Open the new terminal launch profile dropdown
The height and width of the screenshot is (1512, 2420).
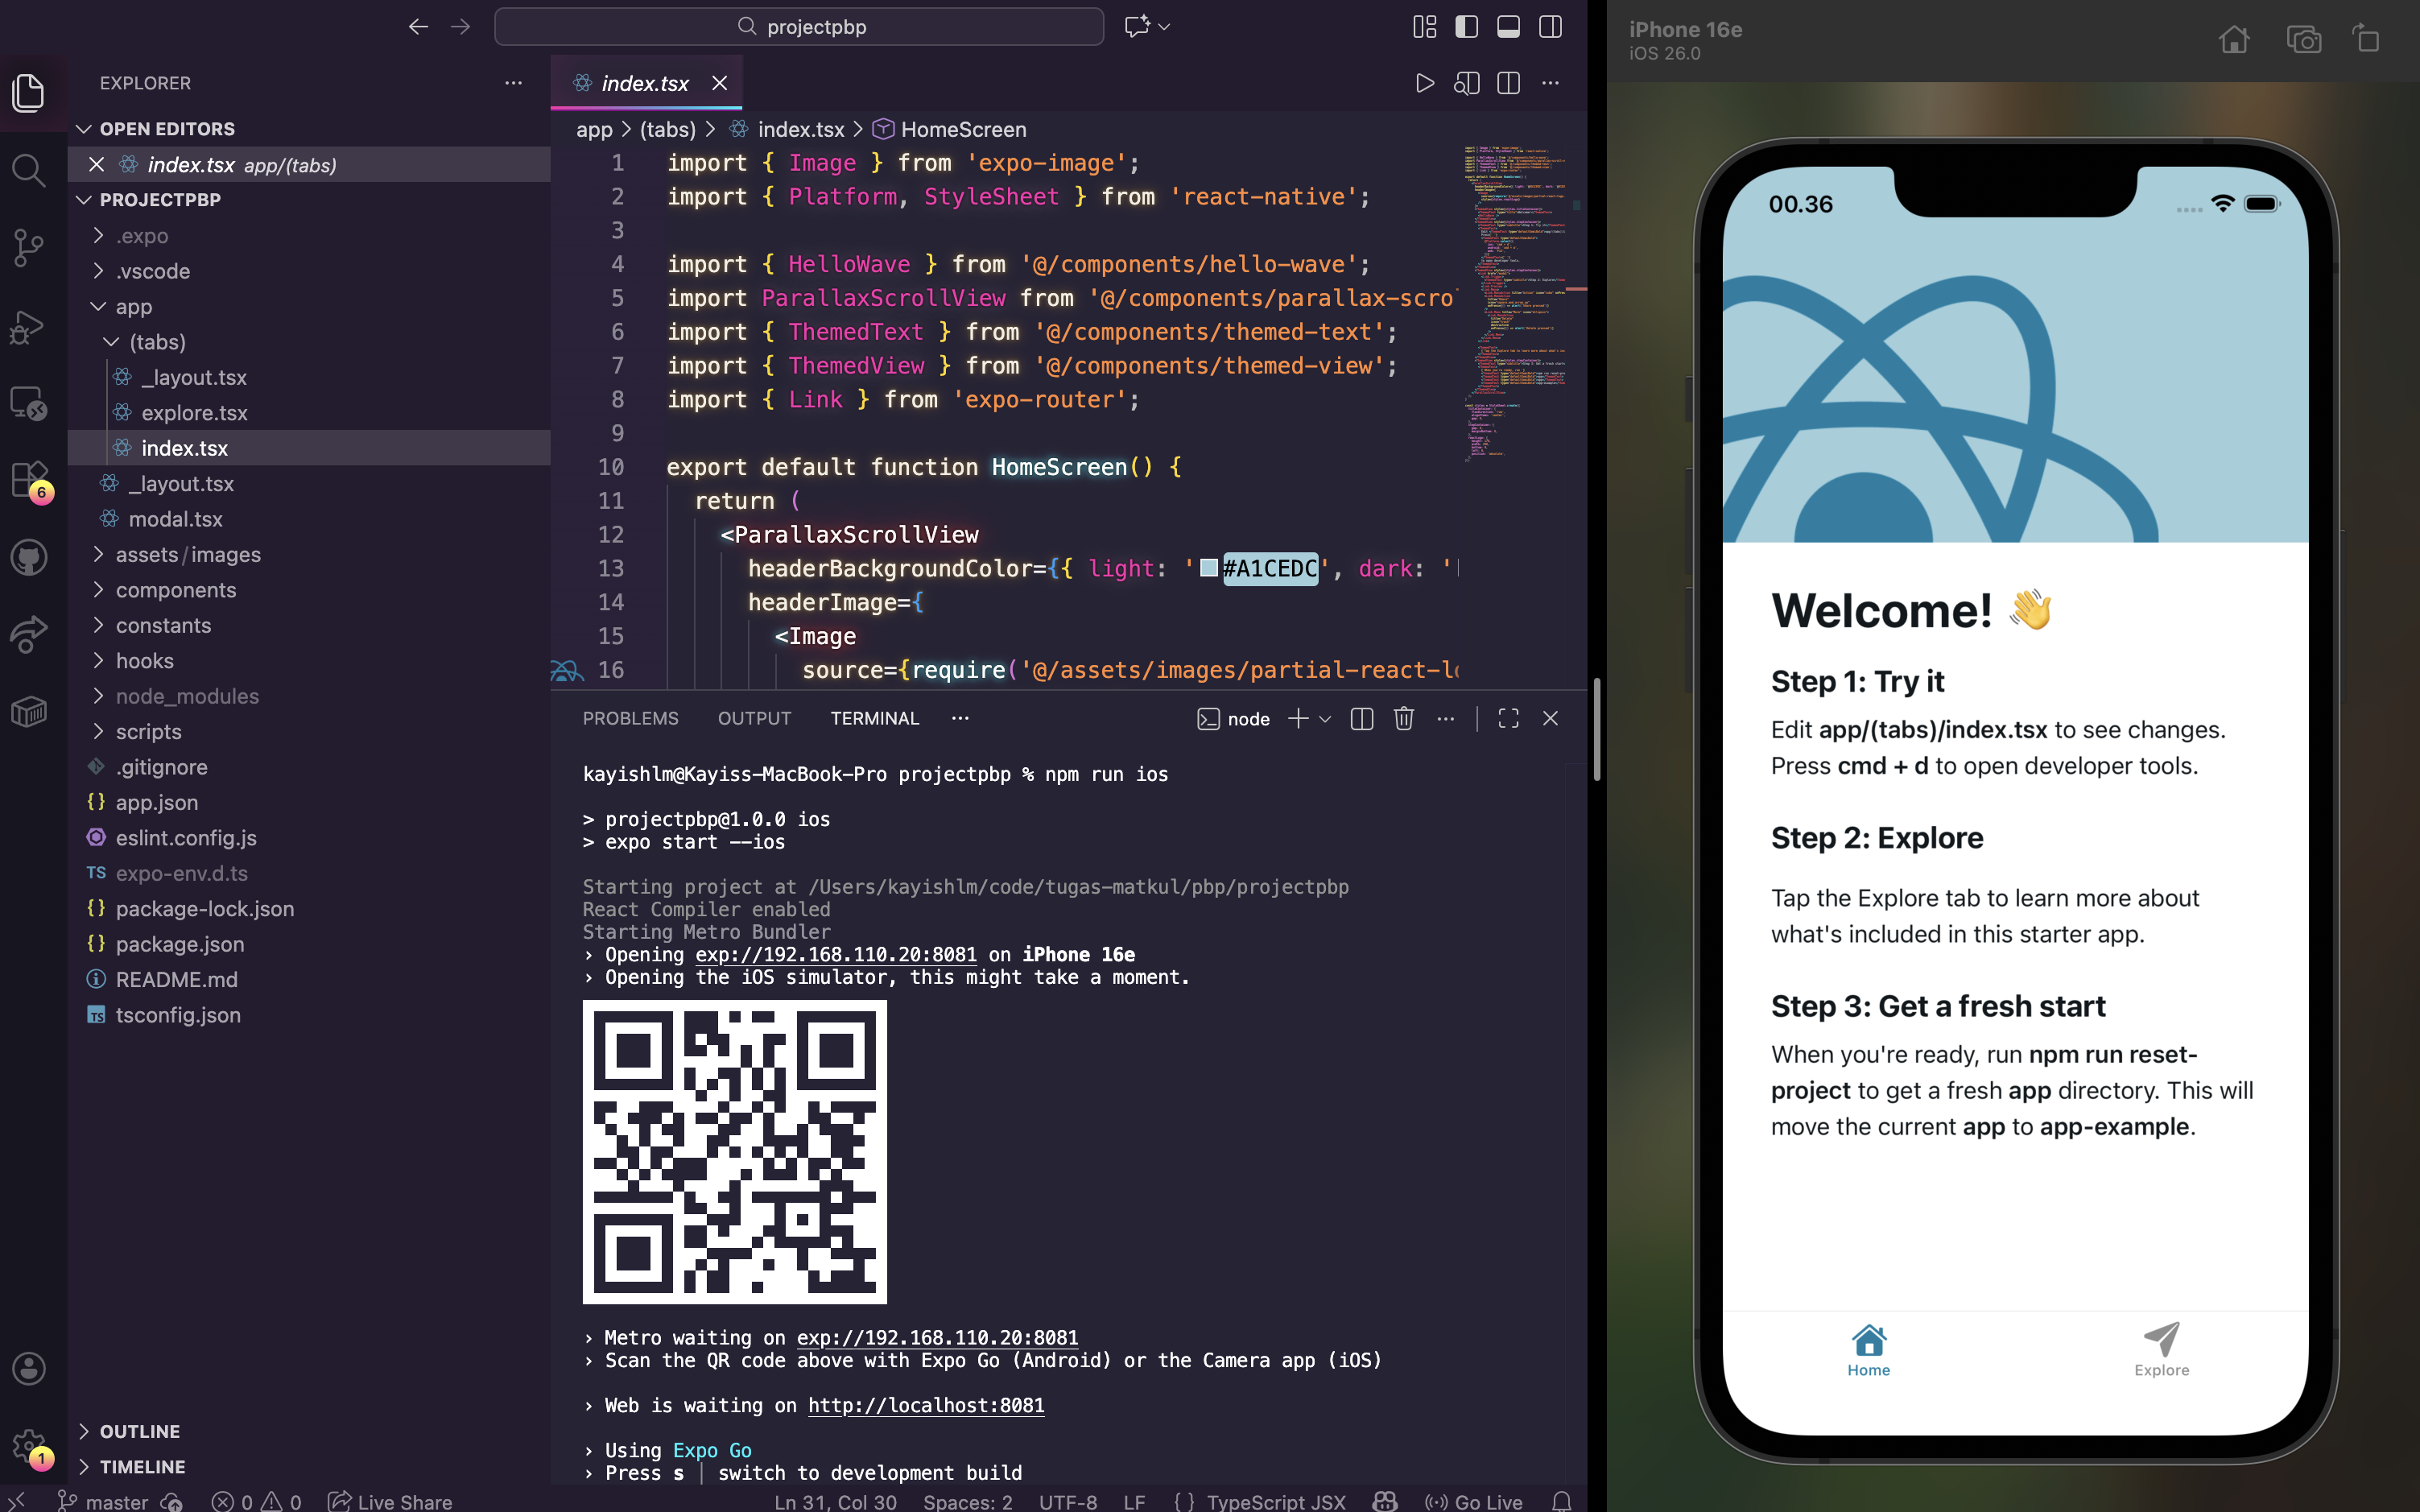(x=1326, y=719)
